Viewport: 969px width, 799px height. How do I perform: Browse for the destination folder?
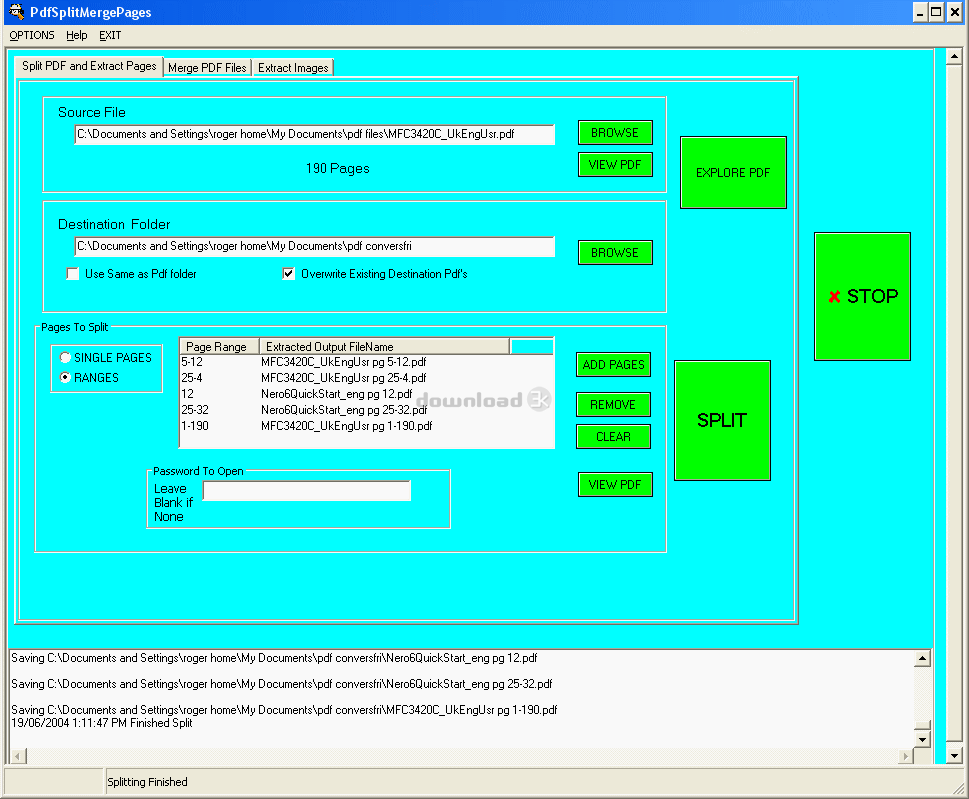pyautogui.click(x=615, y=253)
